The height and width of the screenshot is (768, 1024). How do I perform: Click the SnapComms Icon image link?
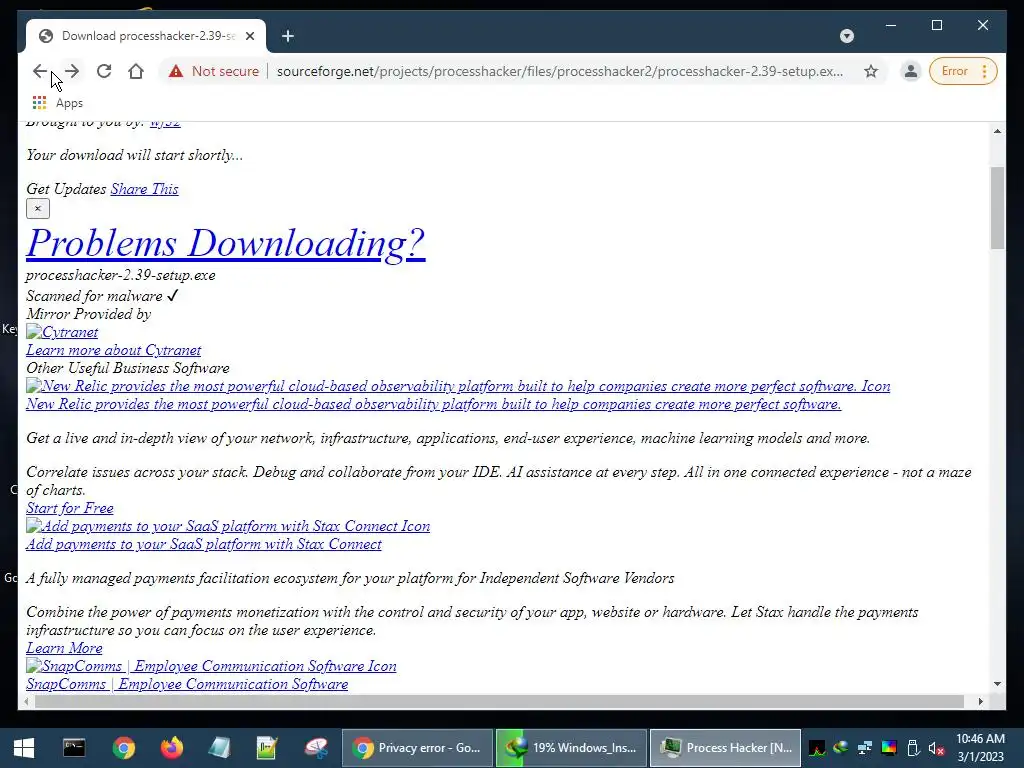[x=211, y=666]
